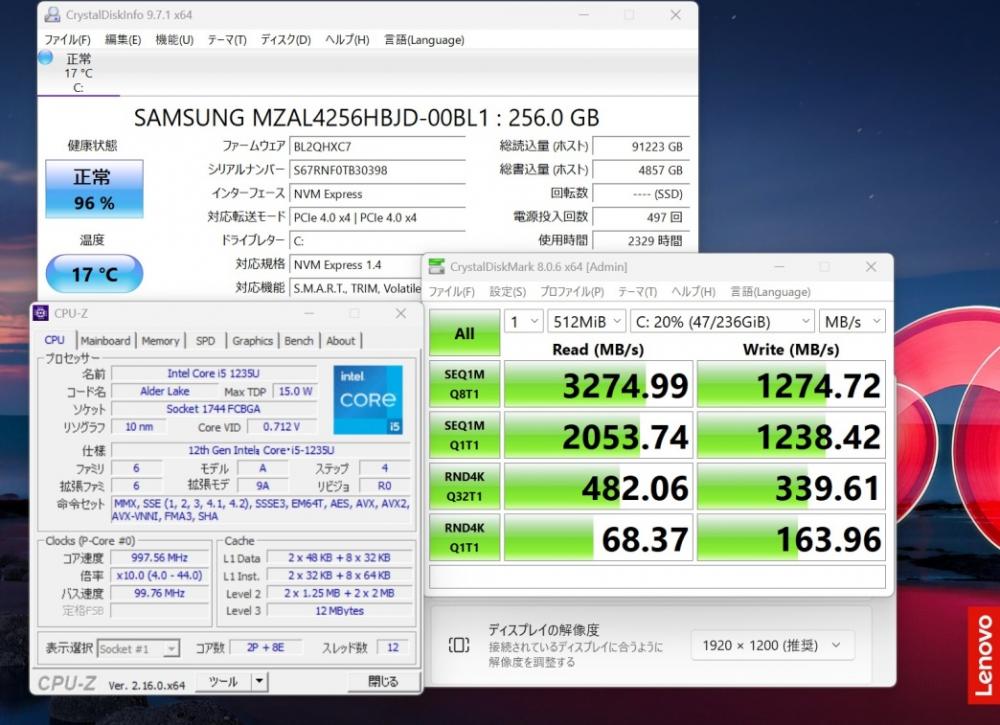The width and height of the screenshot is (1000, 725).
Task: Open 言語(Language) menu in CrystalDiskInfo
Action: (424, 40)
